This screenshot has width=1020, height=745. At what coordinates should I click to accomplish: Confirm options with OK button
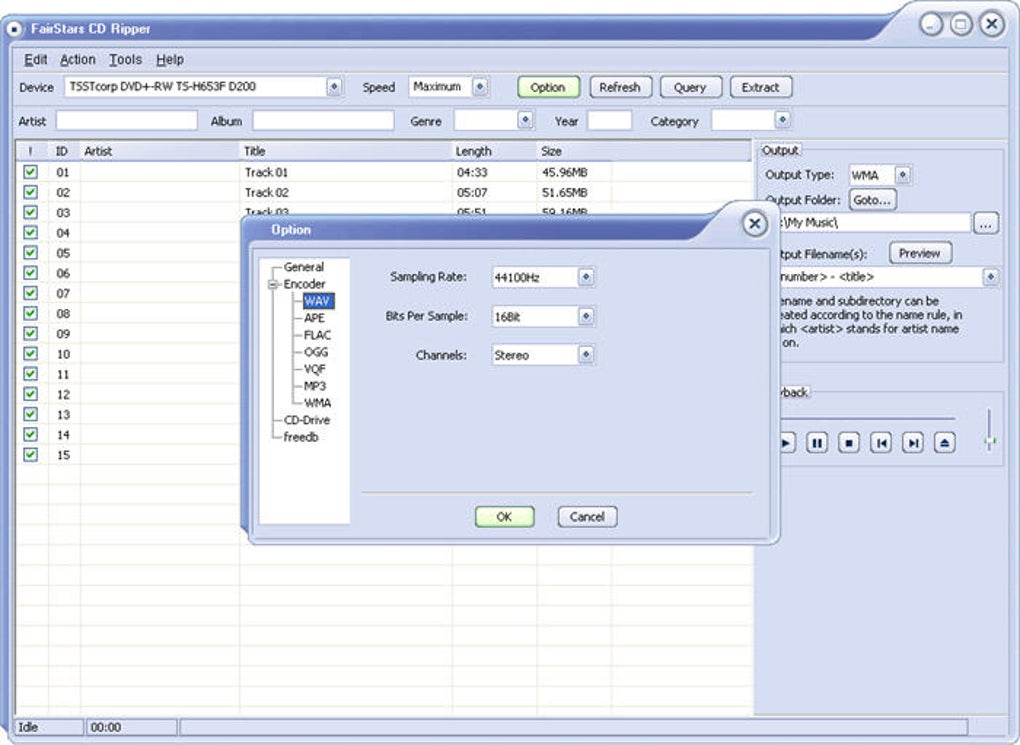pos(504,517)
